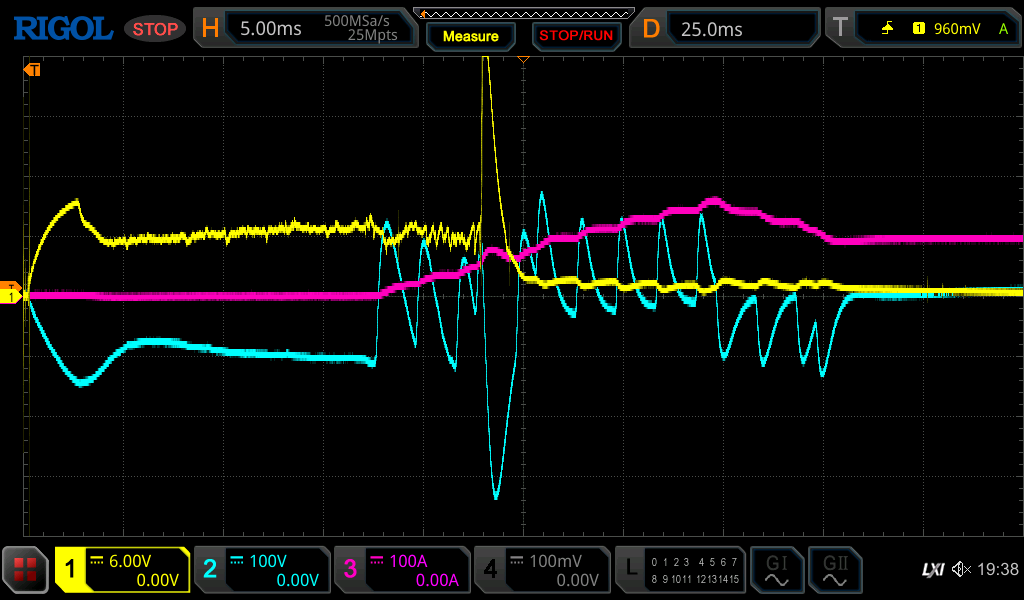
Task: Open trigger T 960mV settings
Action: 921,29
